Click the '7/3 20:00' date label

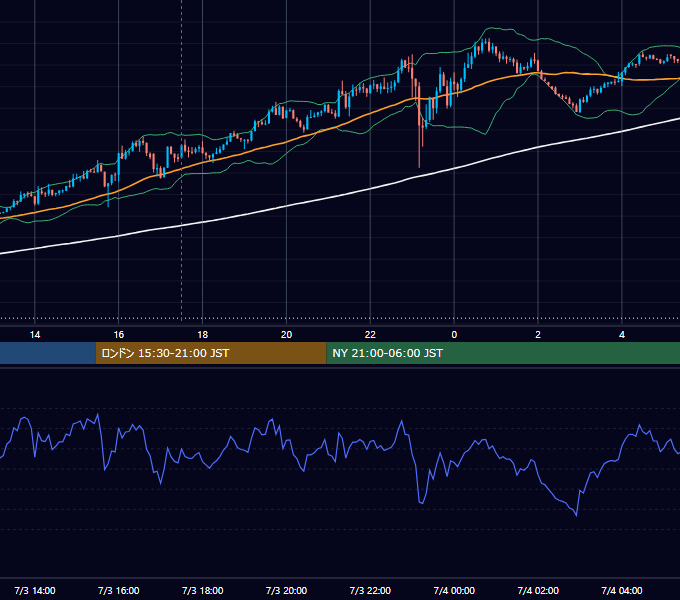click(286, 590)
